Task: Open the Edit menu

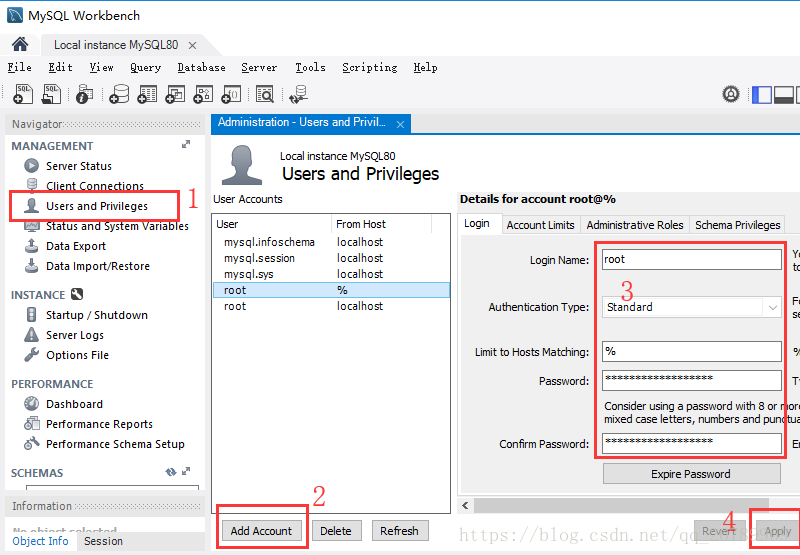Action: [60, 67]
